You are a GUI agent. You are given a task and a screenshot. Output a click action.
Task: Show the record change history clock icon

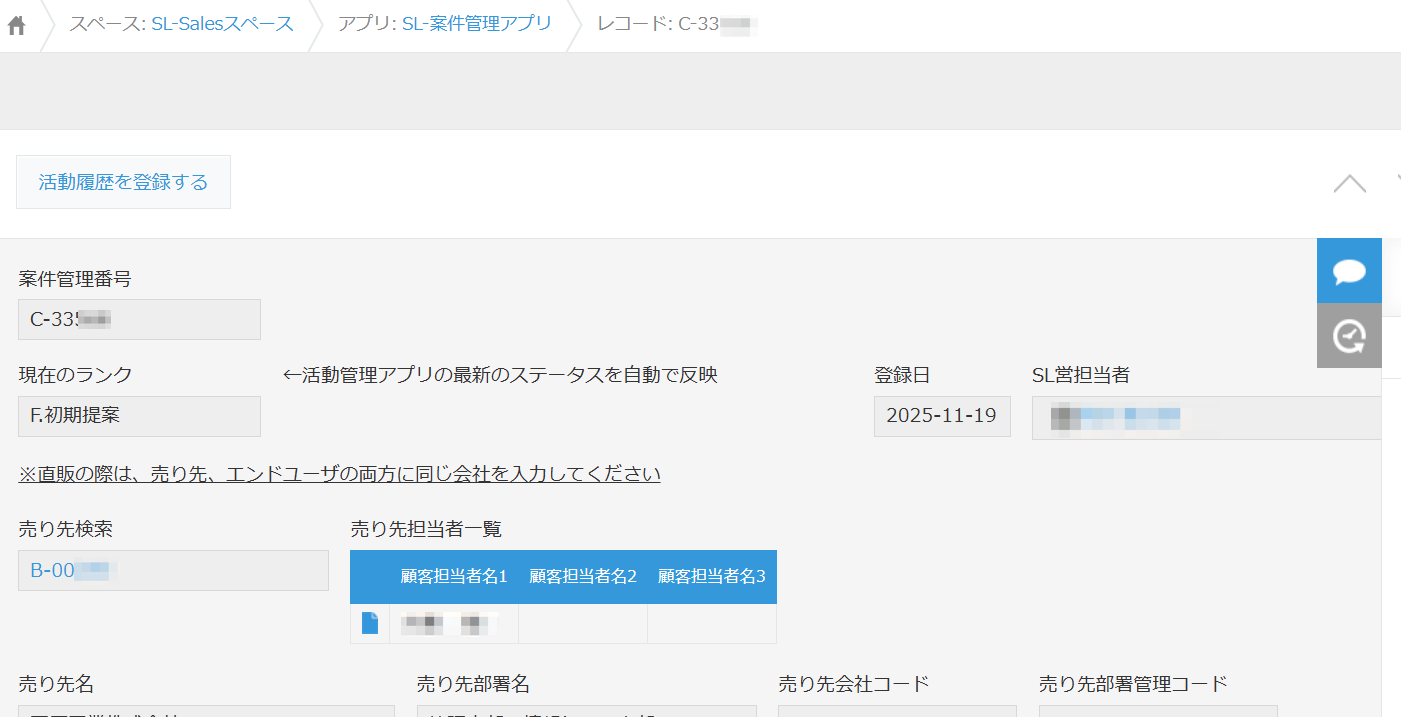tap(1349, 336)
